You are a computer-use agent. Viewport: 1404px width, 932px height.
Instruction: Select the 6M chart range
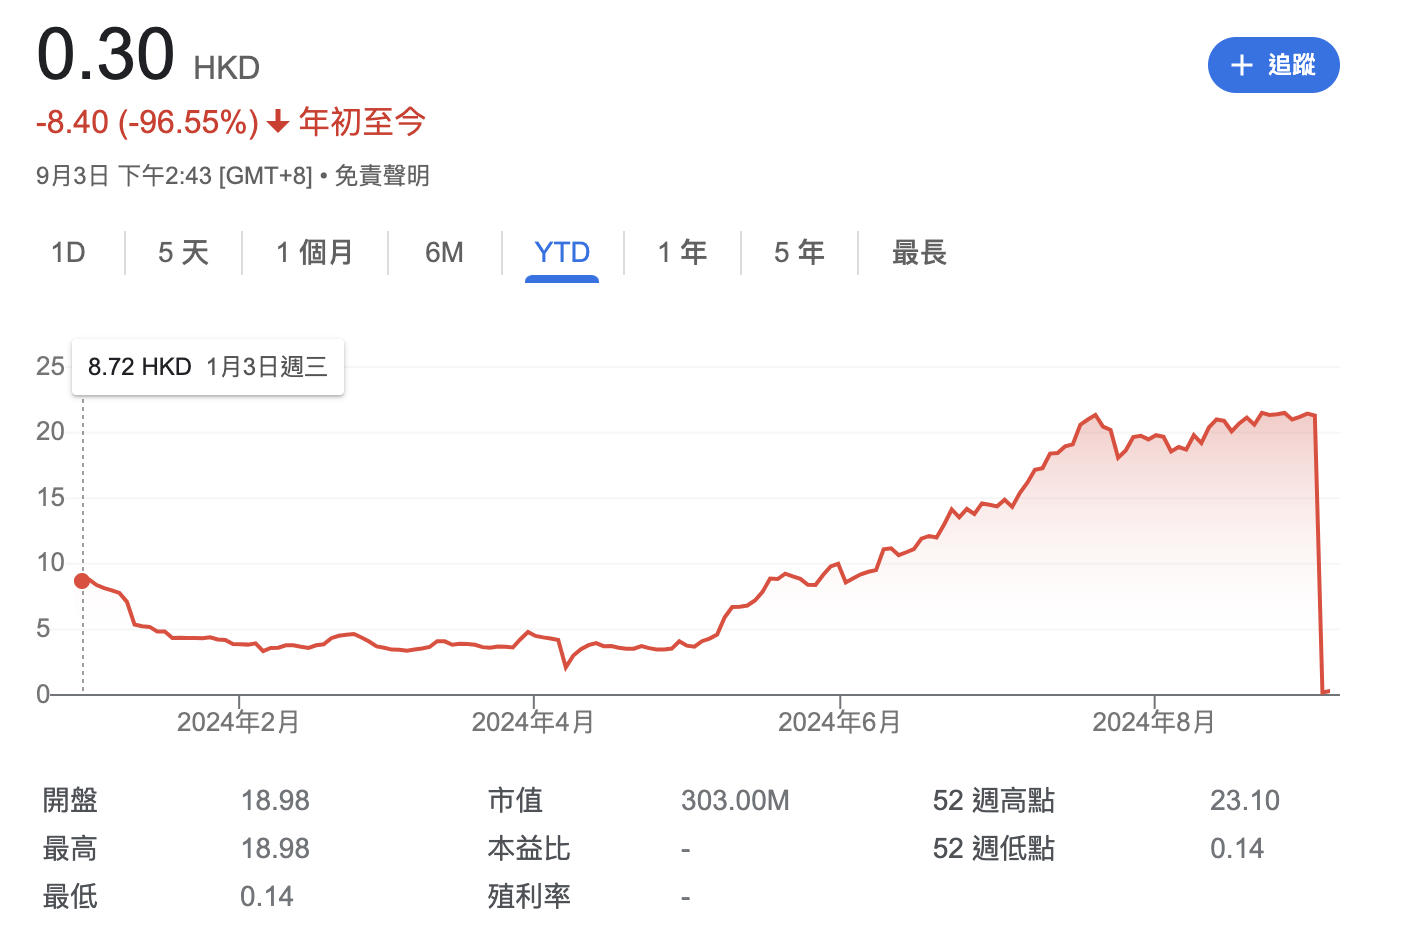(444, 252)
